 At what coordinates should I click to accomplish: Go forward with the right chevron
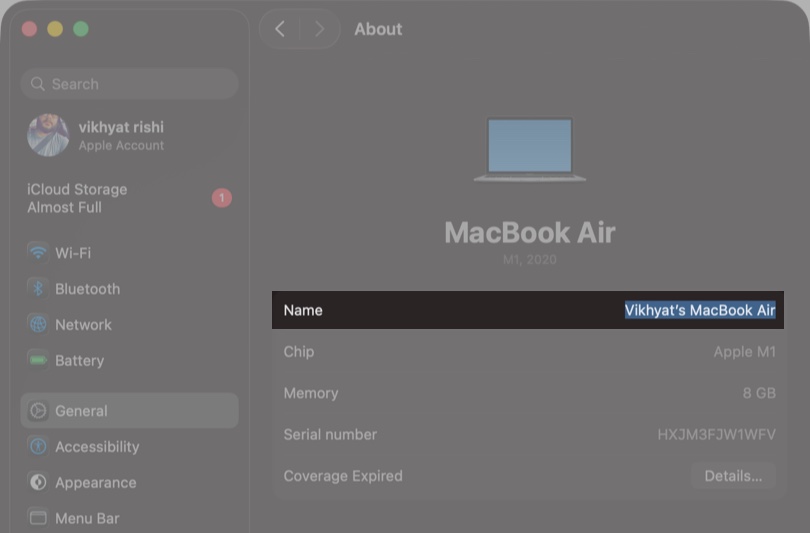[319, 29]
